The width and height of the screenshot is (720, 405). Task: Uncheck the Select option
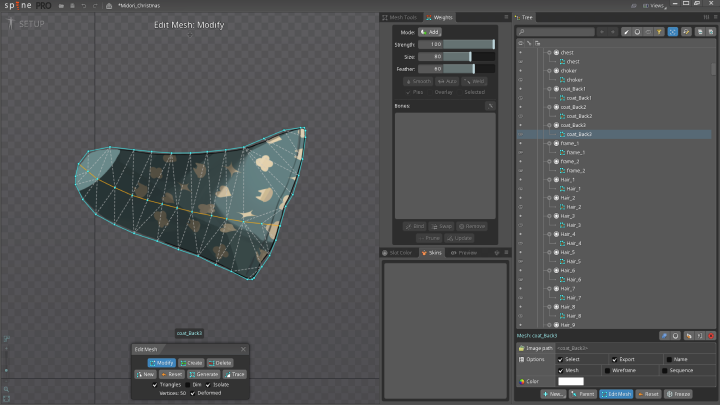tap(560, 360)
